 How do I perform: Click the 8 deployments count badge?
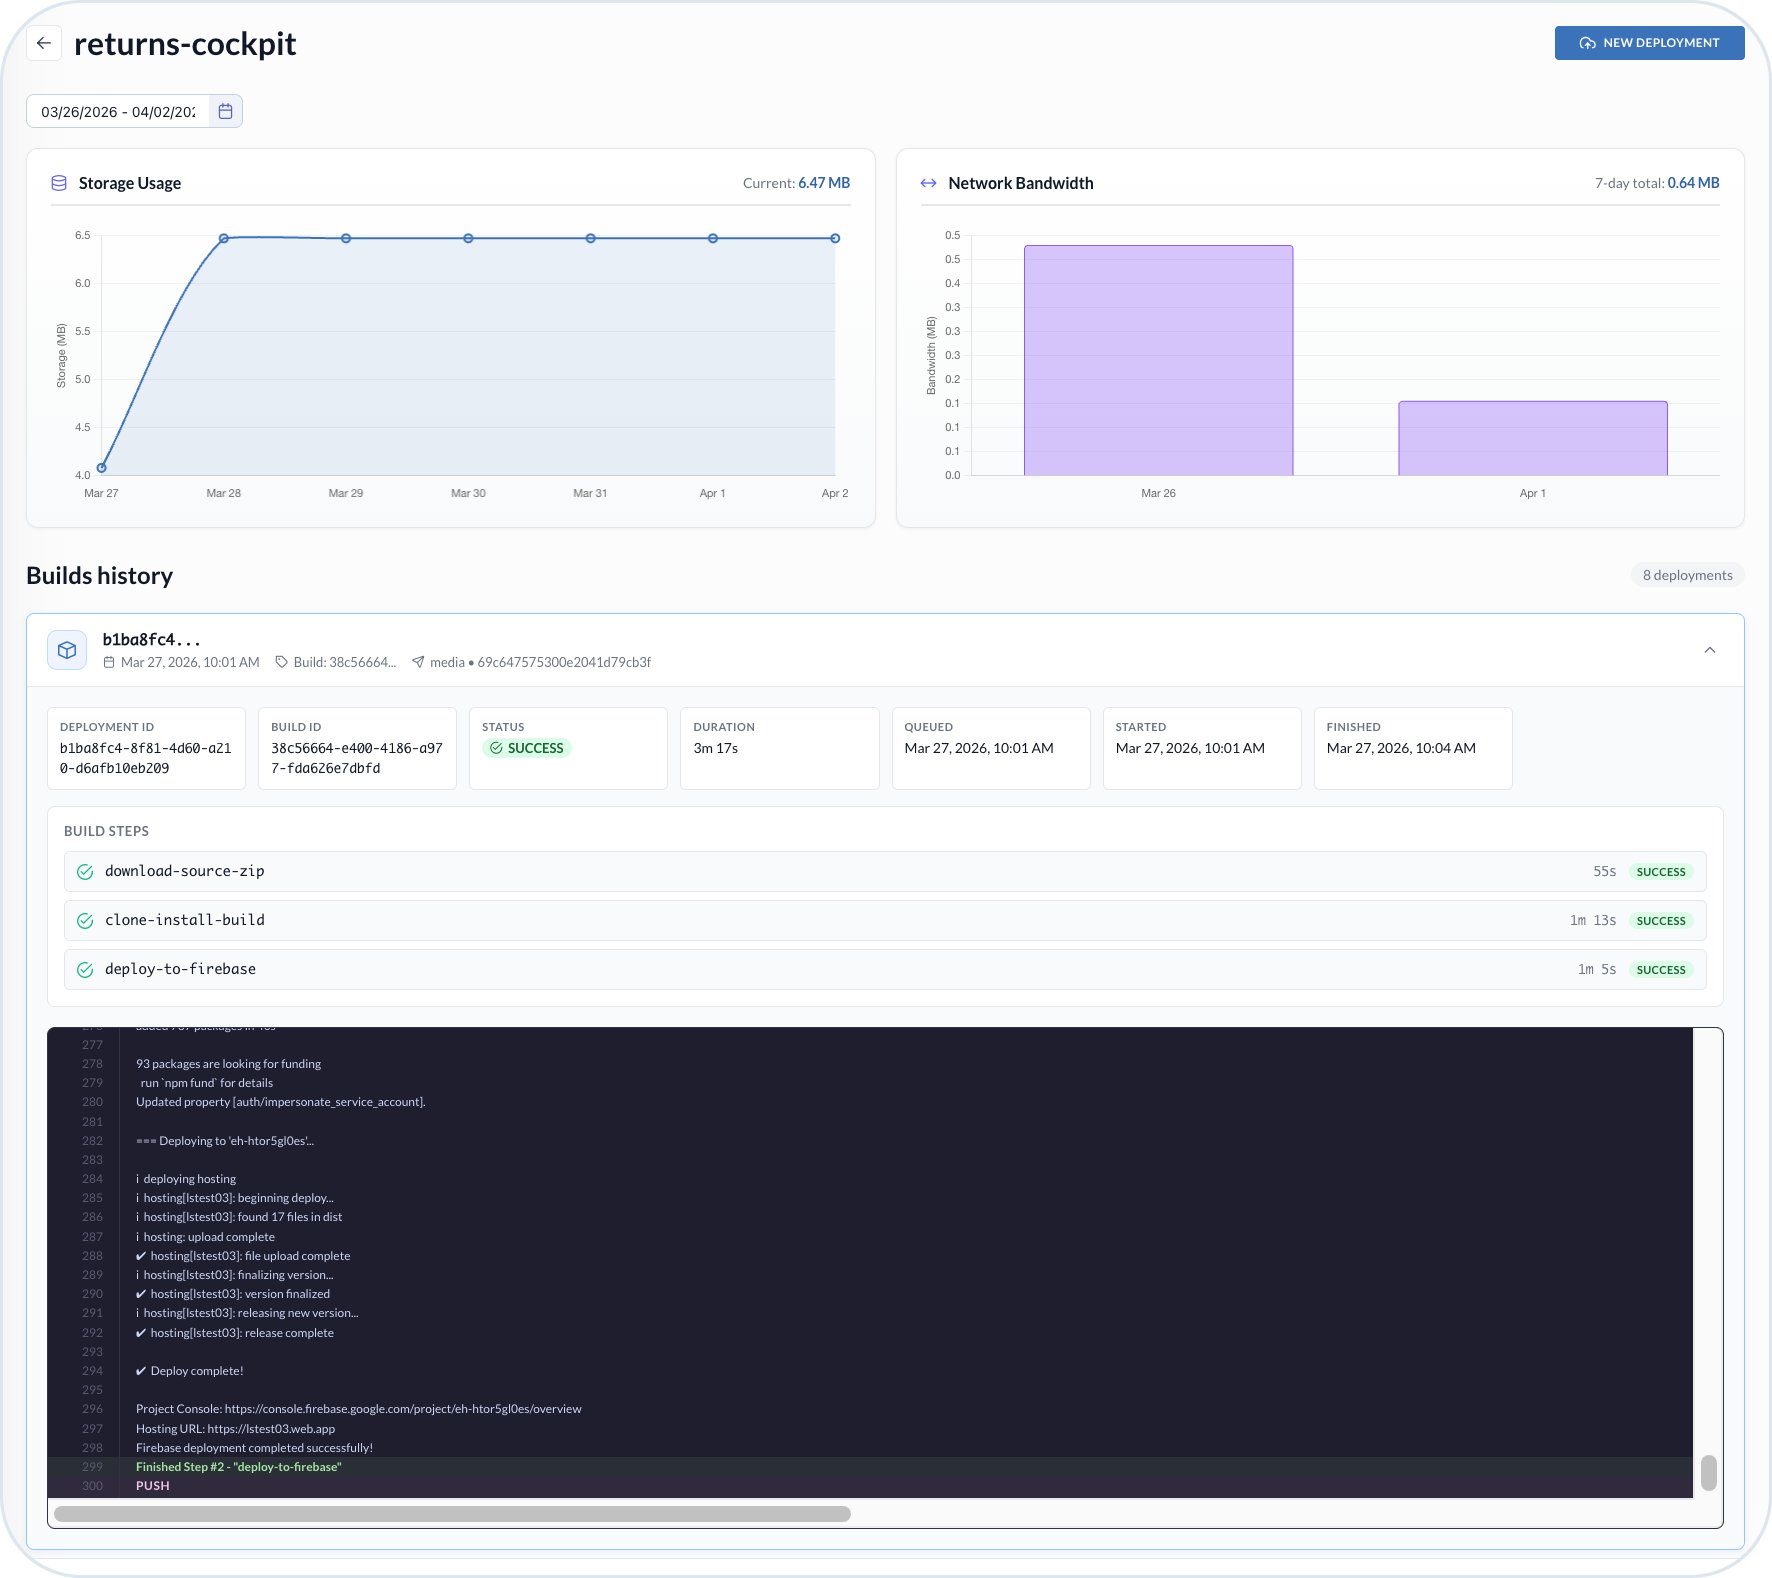pyautogui.click(x=1687, y=575)
